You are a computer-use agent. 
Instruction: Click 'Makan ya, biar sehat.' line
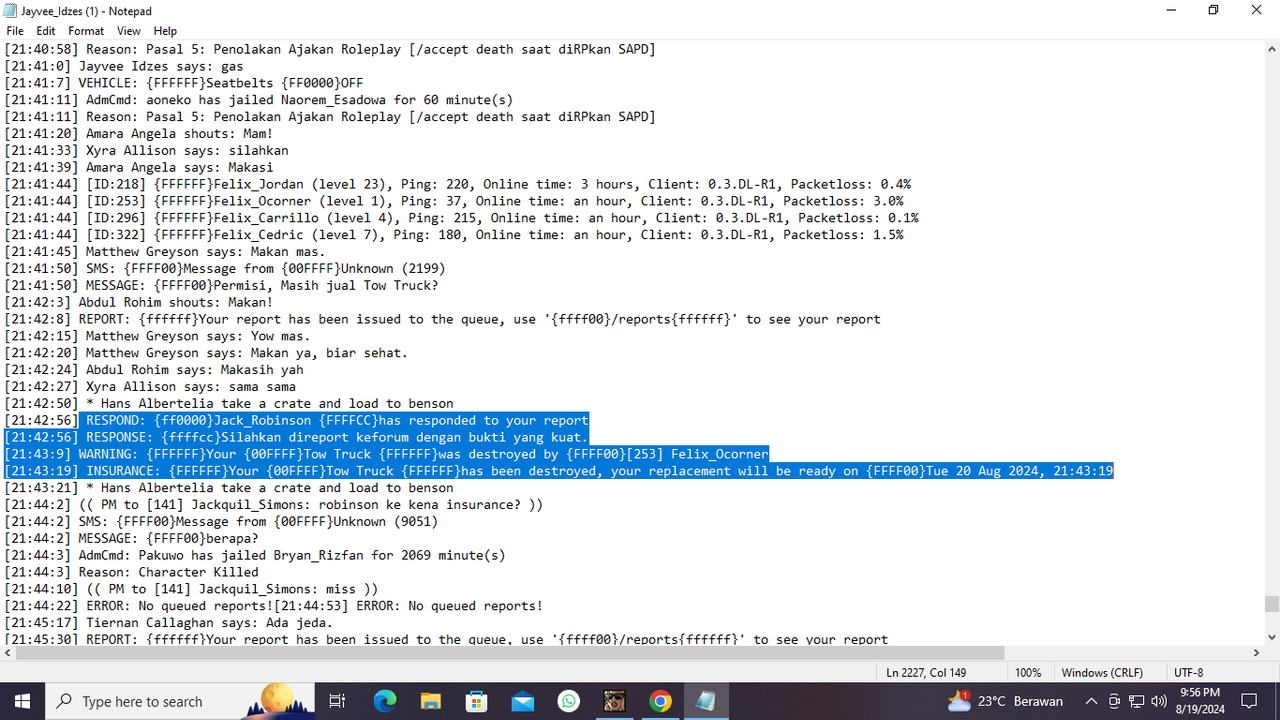[x=206, y=353]
